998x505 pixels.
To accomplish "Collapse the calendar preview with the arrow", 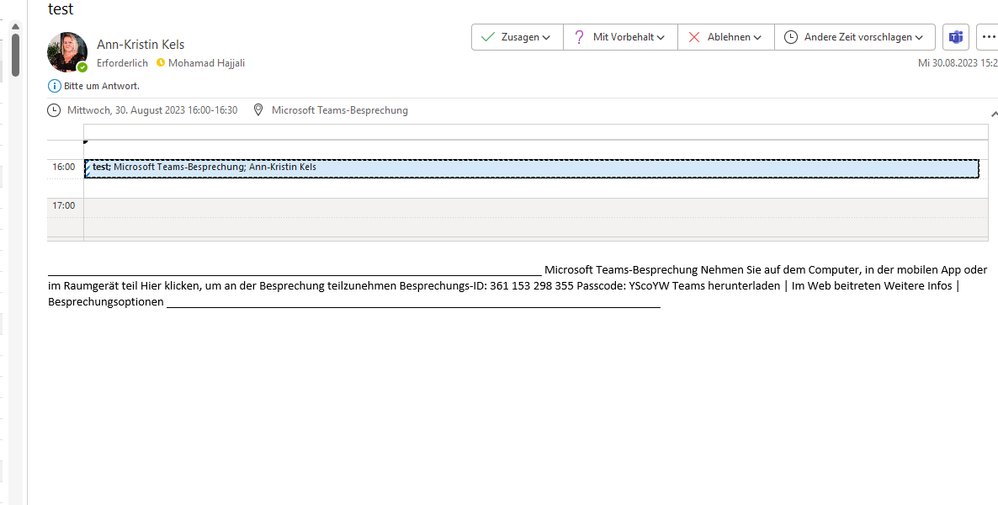I will point(994,113).
